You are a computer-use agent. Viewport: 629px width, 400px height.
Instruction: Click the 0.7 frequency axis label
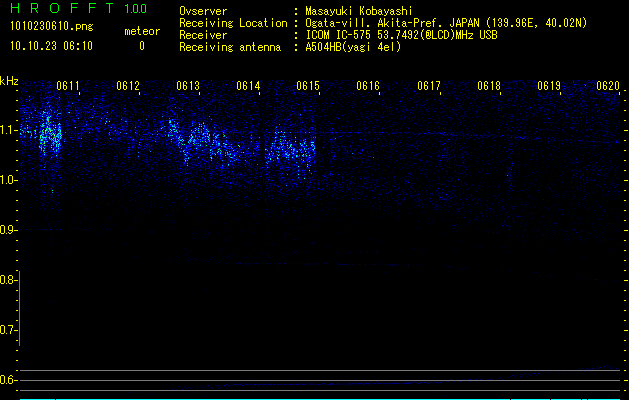click(7, 330)
